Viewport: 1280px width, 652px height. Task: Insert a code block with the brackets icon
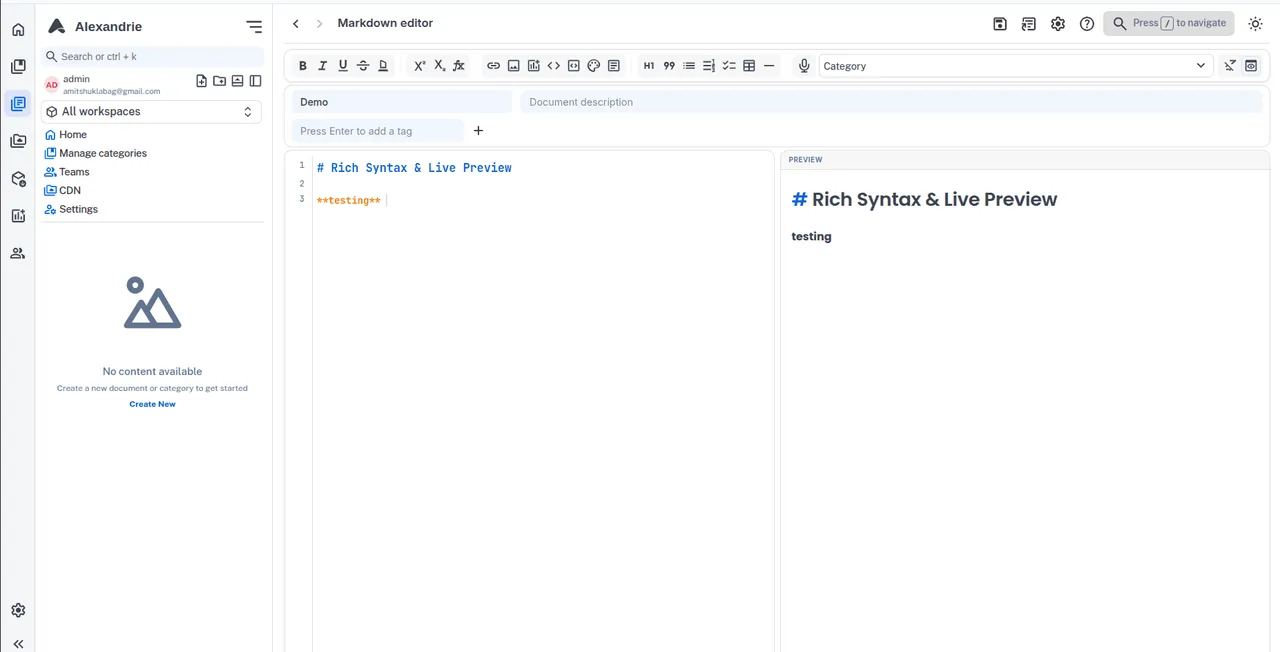pos(553,66)
